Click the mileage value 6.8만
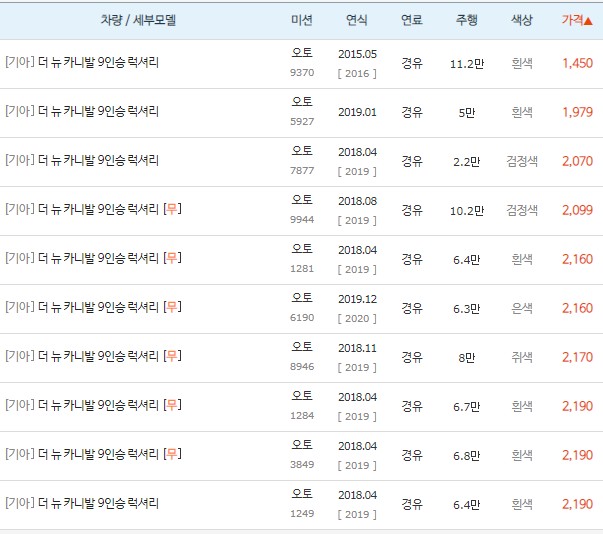This screenshot has width=603, height=534. tap(467, 456)
